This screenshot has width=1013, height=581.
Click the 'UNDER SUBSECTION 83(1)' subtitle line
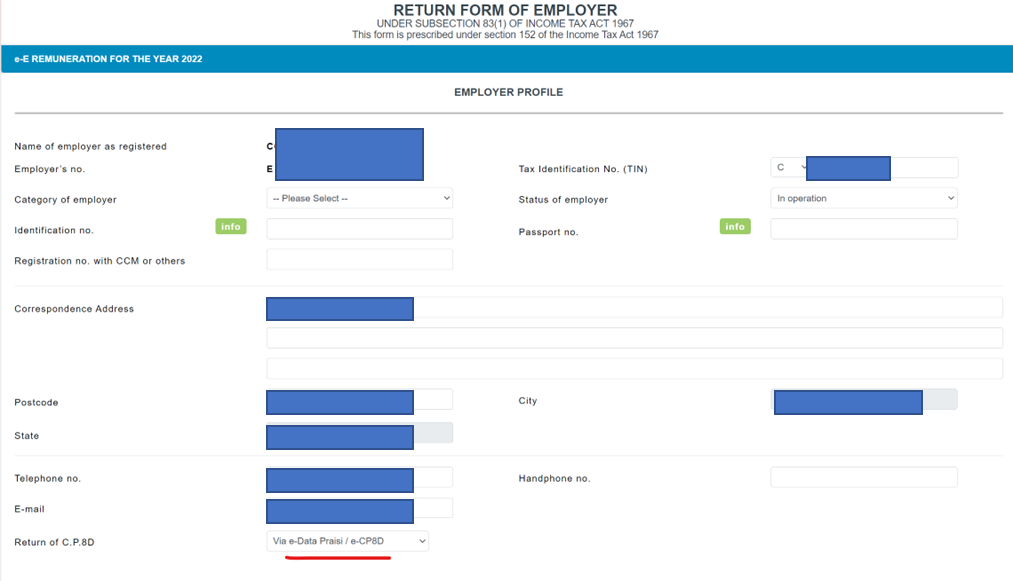505,23
